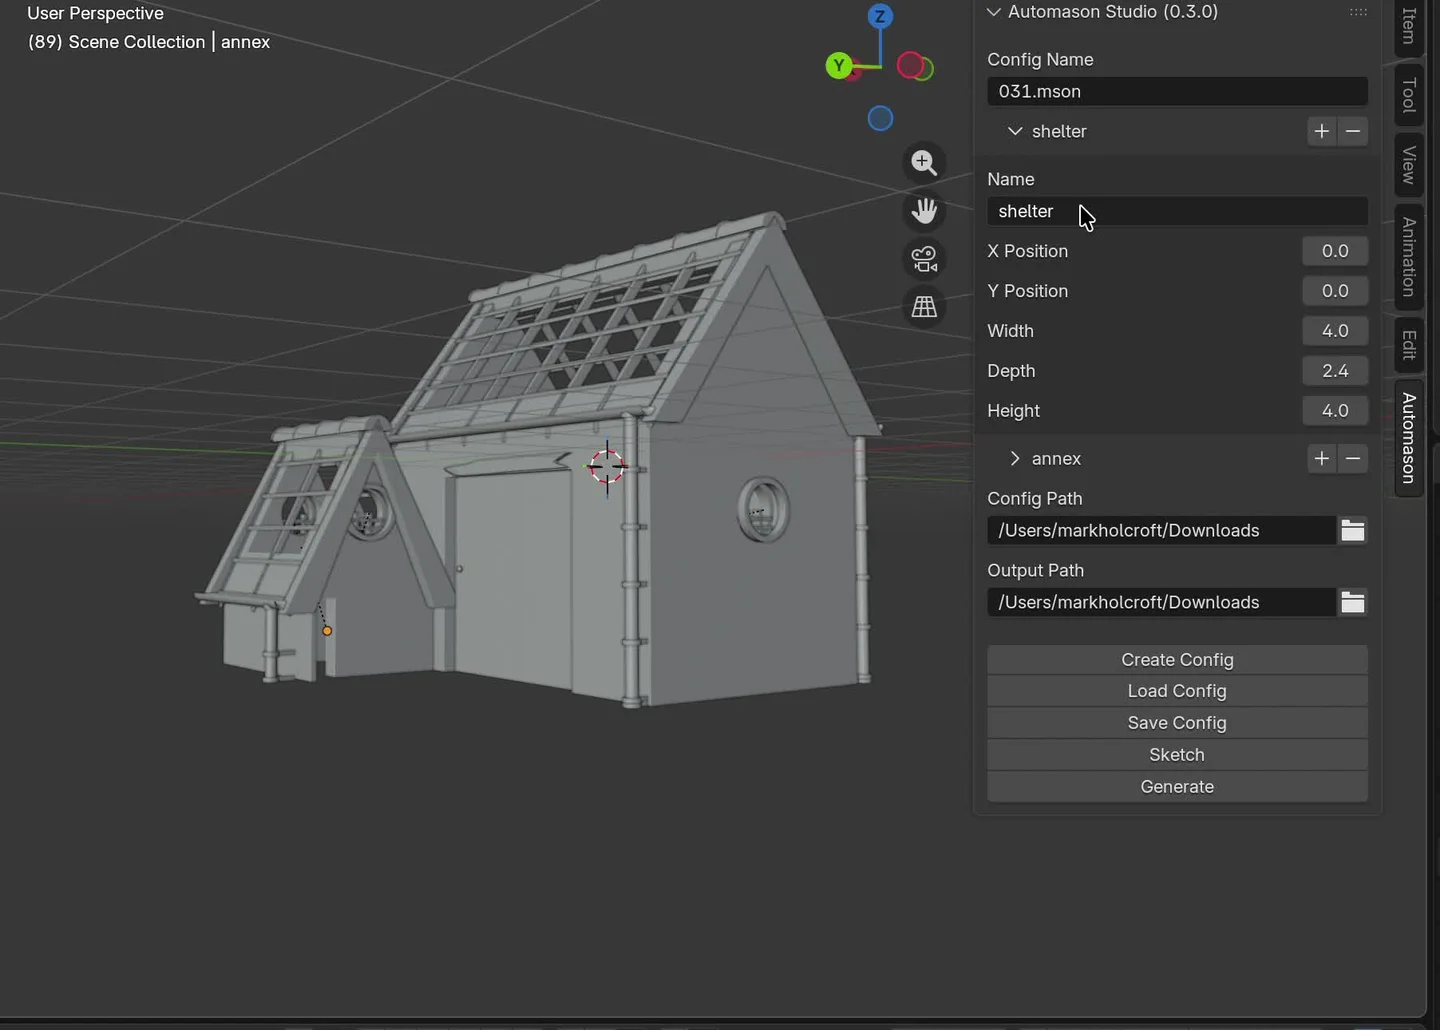
Task: Open the Animation sidebar tab
Action: coord(1409,257)
